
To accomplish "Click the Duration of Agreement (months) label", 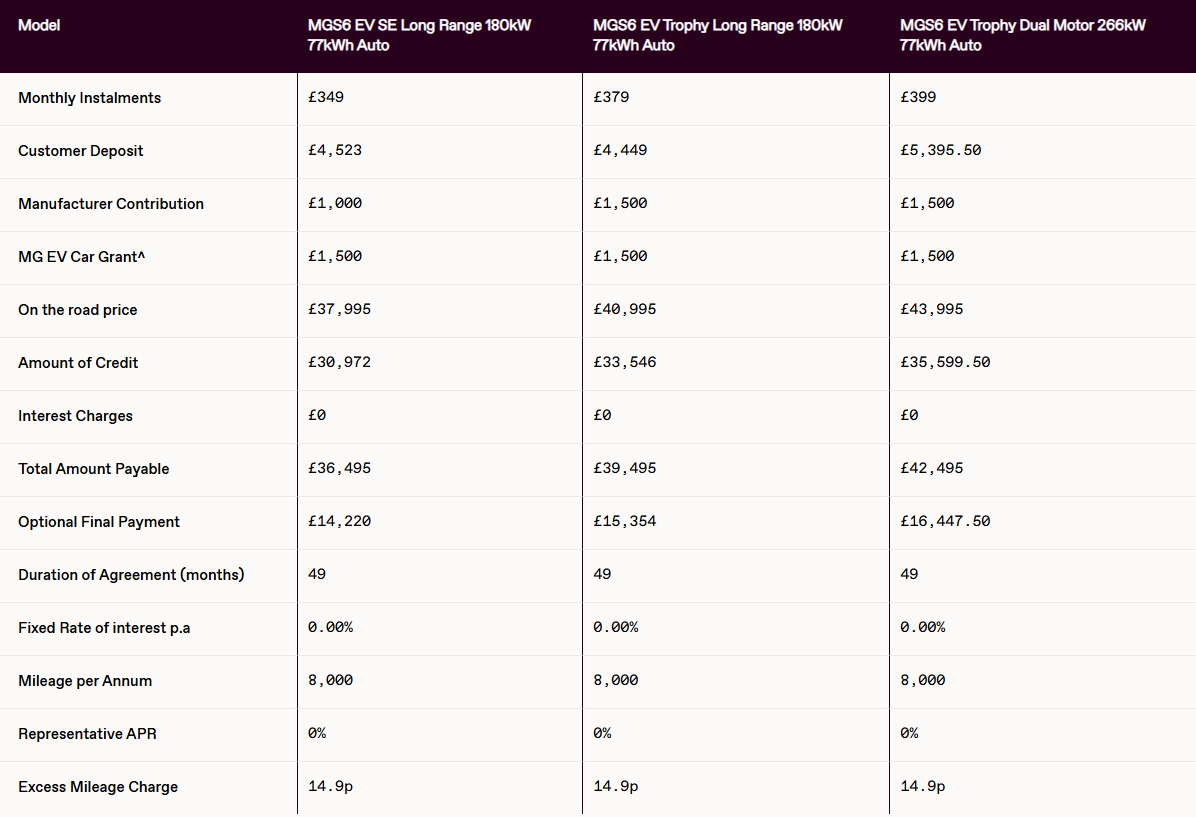I will point(131,574).
